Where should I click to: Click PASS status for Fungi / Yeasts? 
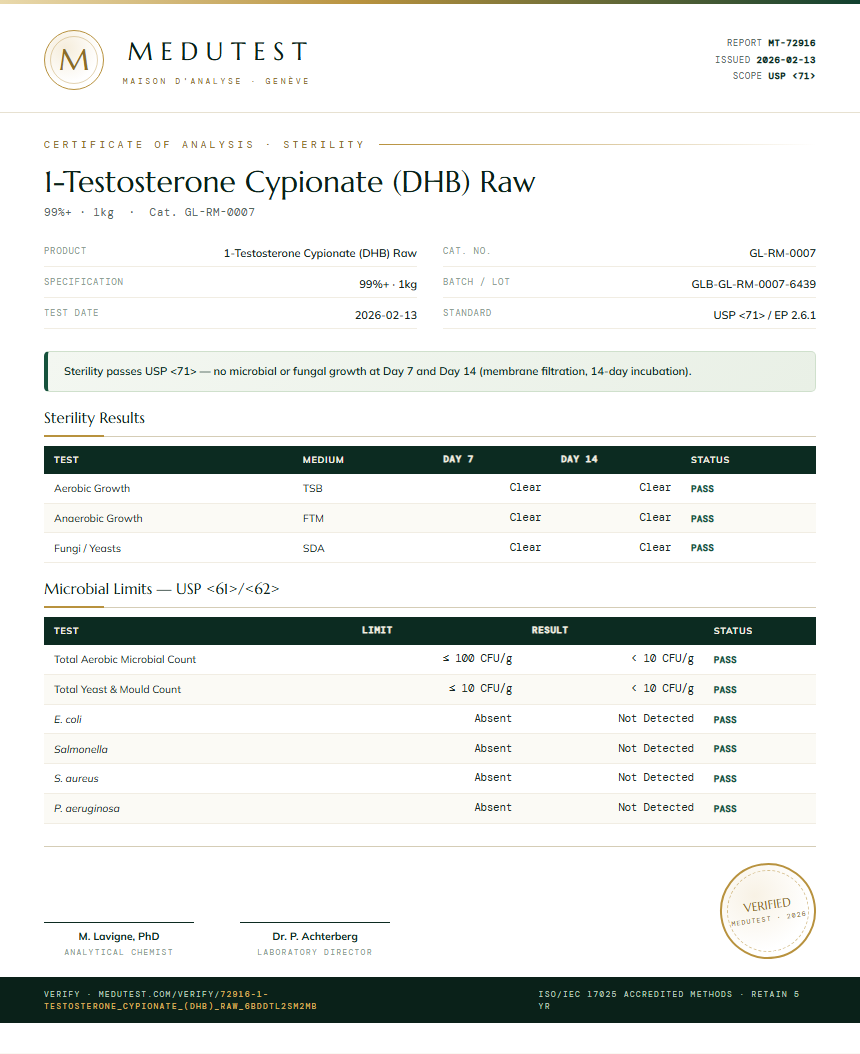tap(702, 548)
